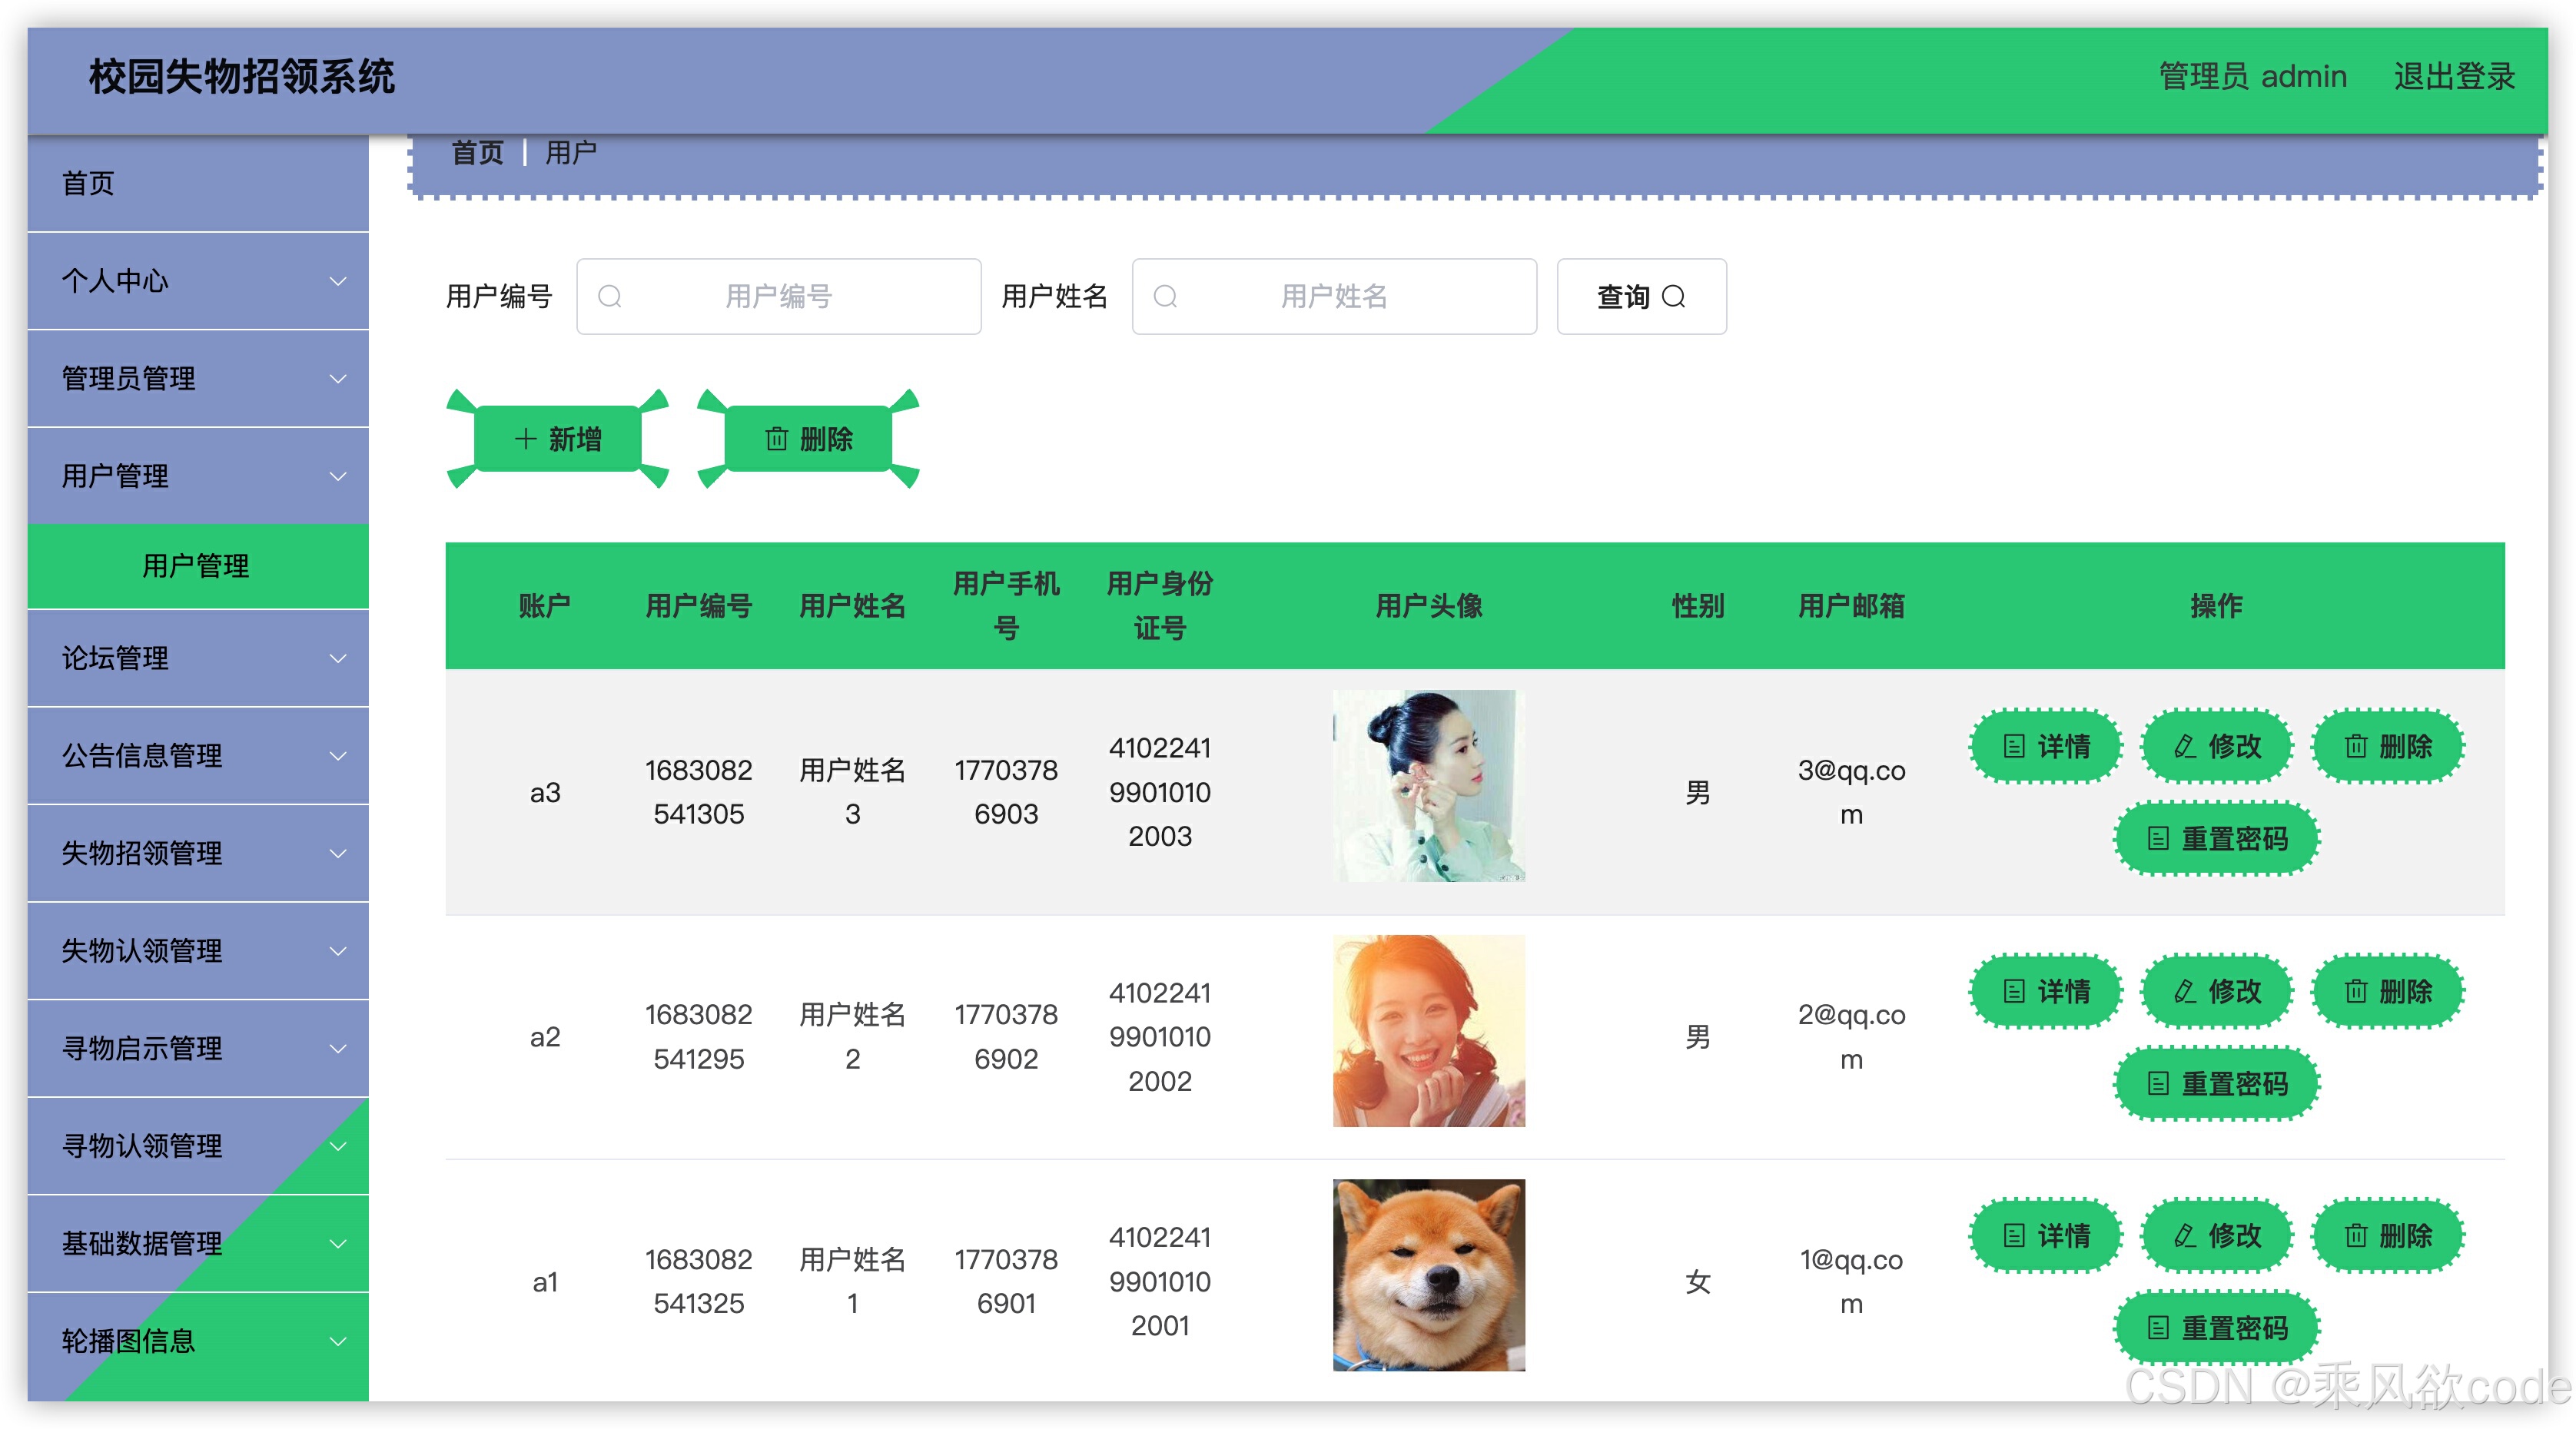2576x1429 pixels.
Task: Select the pencil 修改 icon for user a2
Action: click(2183, 992)
